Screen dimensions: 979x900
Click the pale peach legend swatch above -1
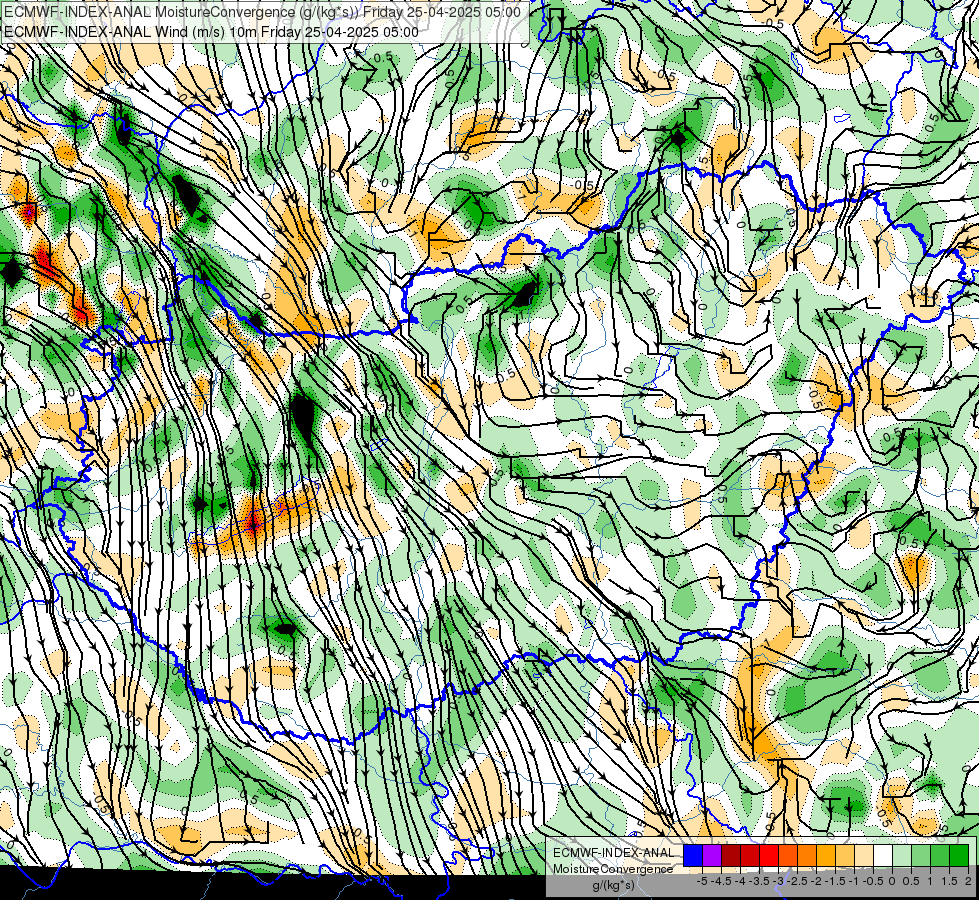pyautogui.click(x=863, y=856)
